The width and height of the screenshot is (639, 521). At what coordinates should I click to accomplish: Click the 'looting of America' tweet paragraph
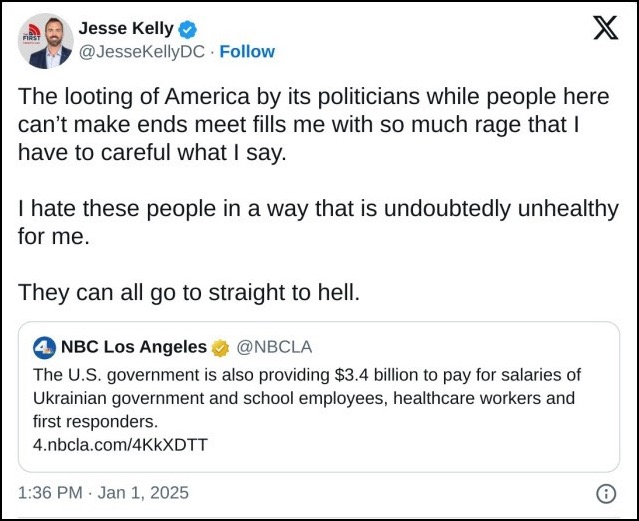314,124
